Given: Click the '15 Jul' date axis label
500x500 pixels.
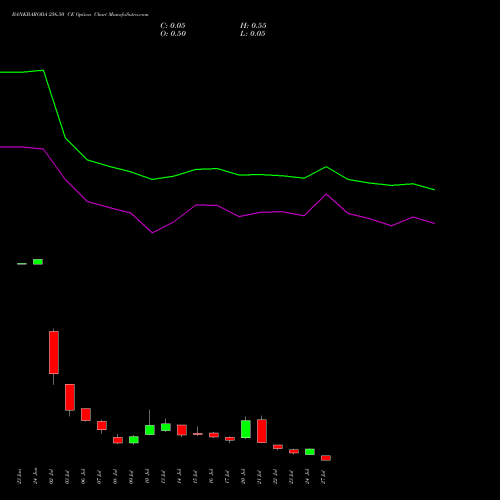Looking at the screenshot, I should tap(195, 477).
